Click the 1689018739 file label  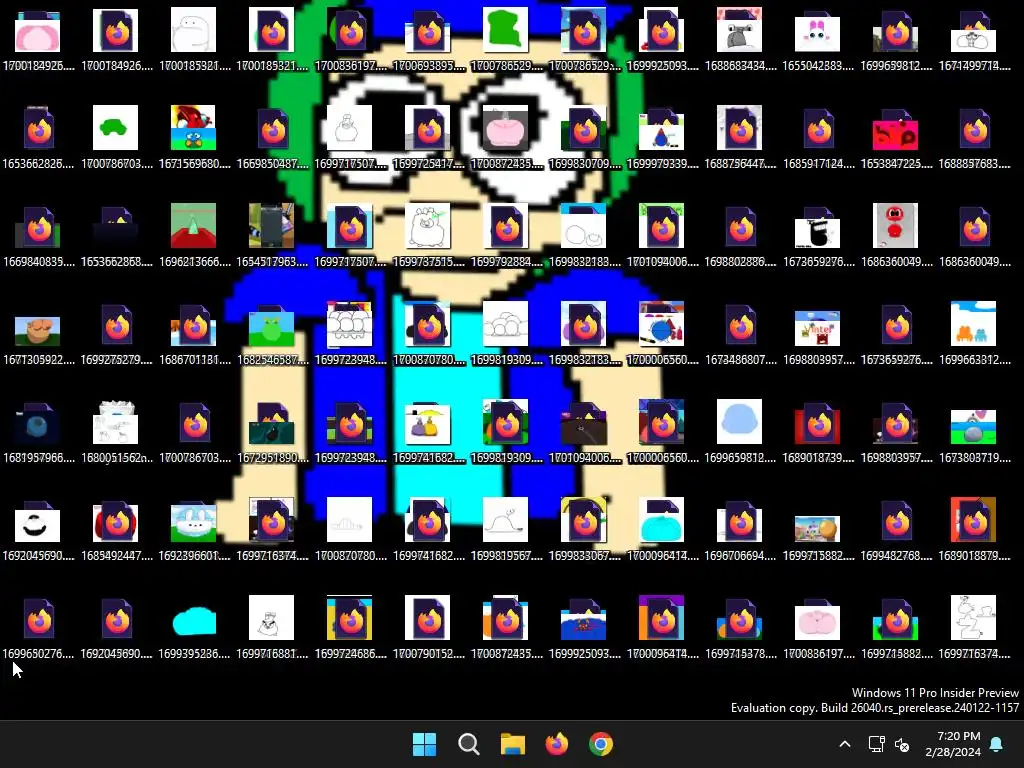pyautogui.click(x=818, y=458)
